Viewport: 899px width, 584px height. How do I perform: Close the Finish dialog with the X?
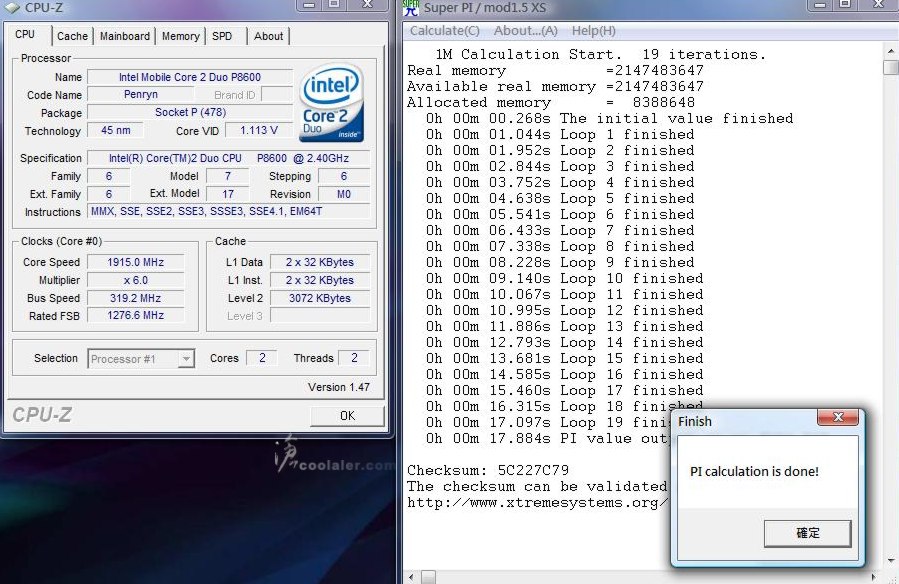tap(838, 417)
